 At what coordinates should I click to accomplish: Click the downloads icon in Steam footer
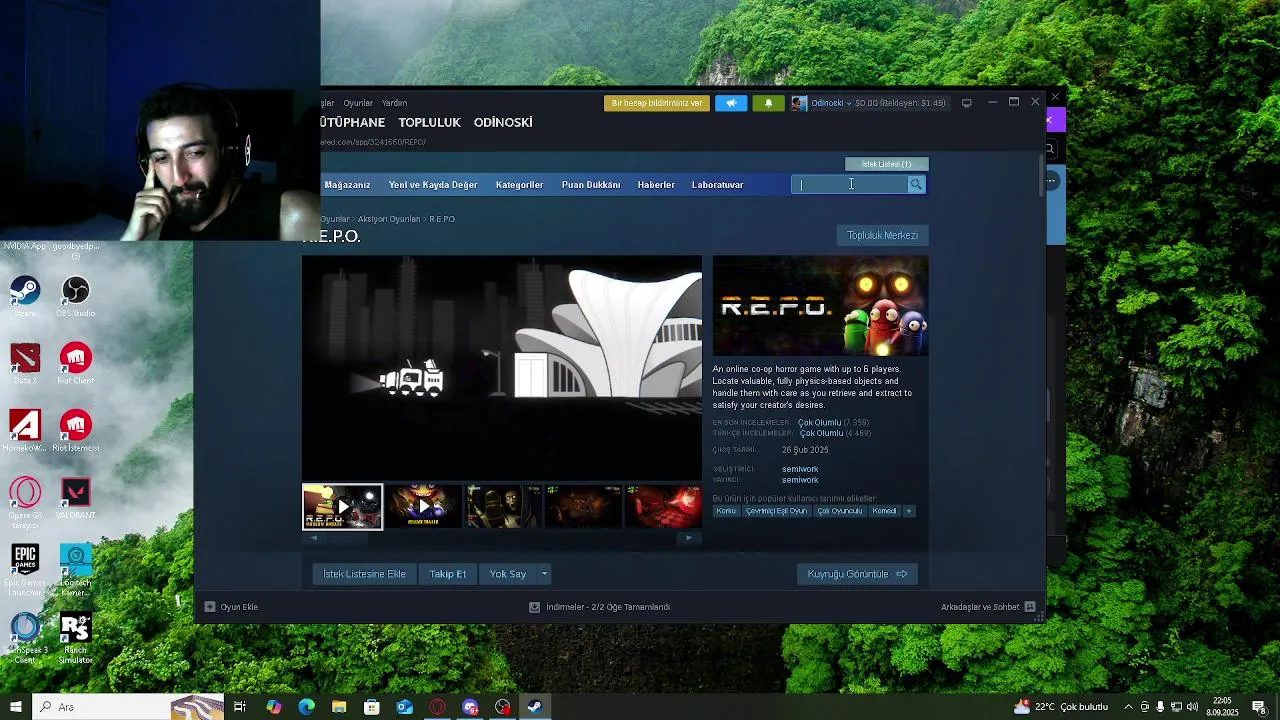click(534, 607)
